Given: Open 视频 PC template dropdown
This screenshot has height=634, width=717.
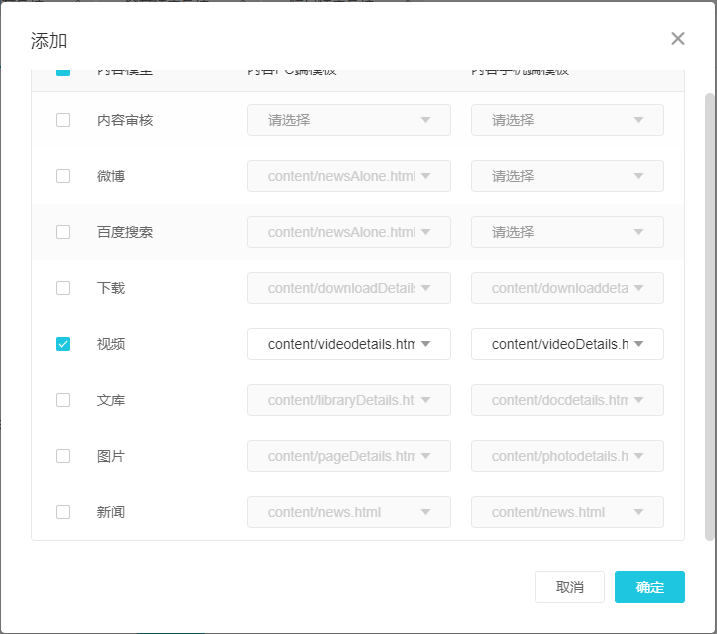Looking at the screenshot, I should tap(348, 344).
